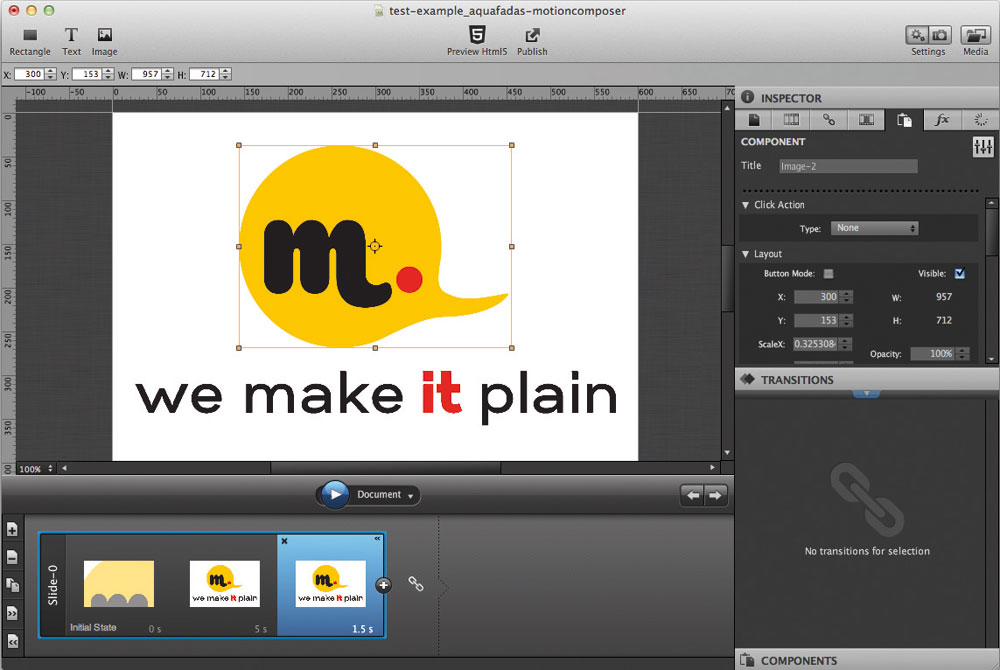Go to next state arrow
Viewport: 1000px width, 670px height.
pos(715,495)
